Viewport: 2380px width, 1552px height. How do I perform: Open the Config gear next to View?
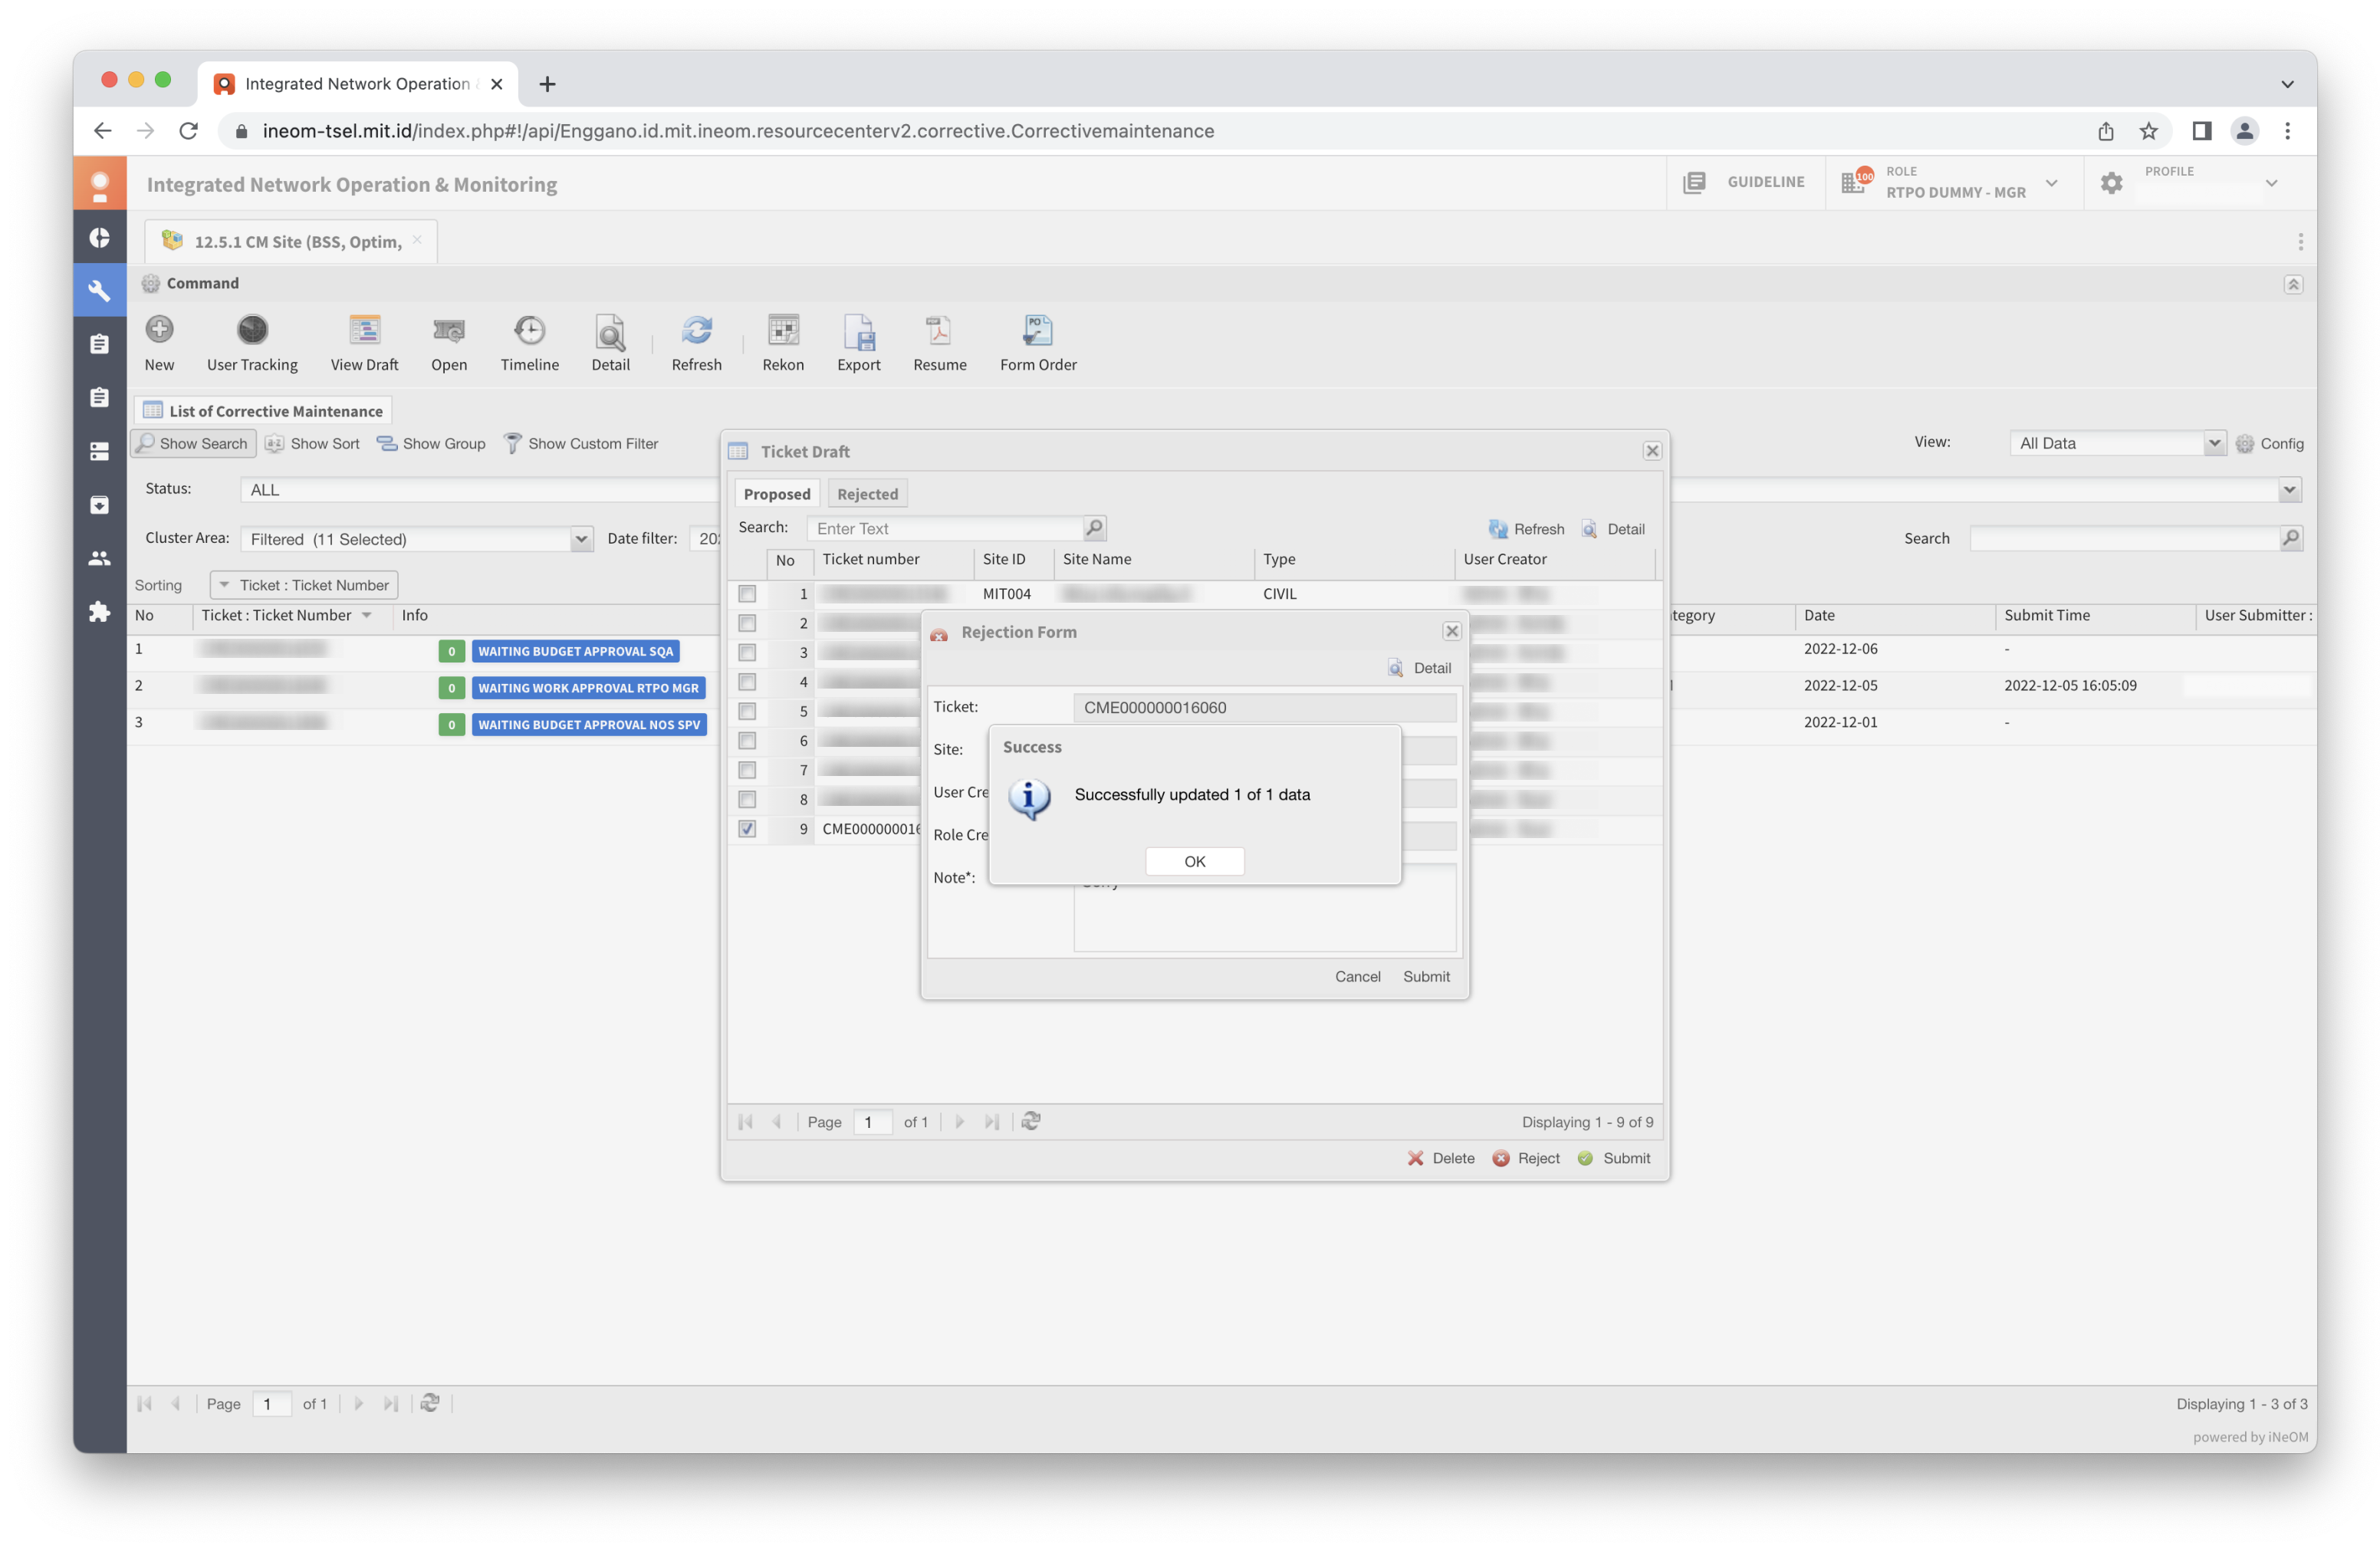click(x=2270, y=443)
